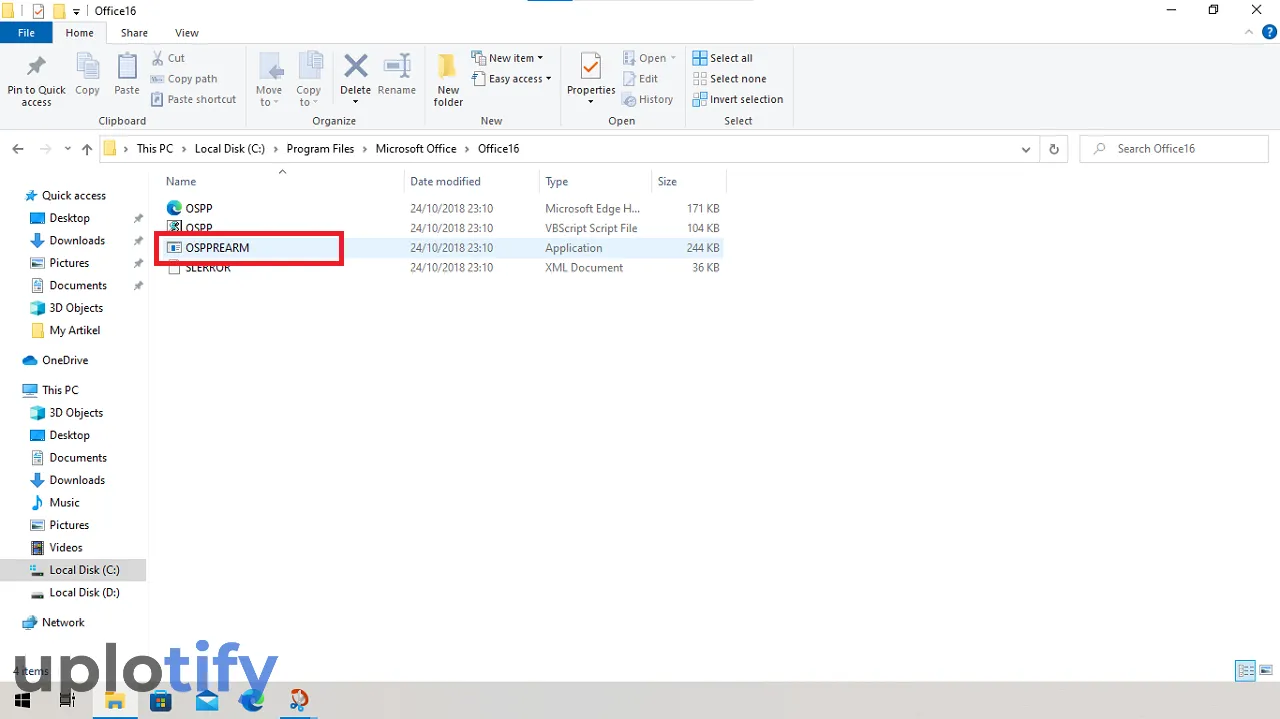Image resolution: width=1280 pixels, height=719 pixels.
Task: Switch to the Home tab
Action: point(80,33)
